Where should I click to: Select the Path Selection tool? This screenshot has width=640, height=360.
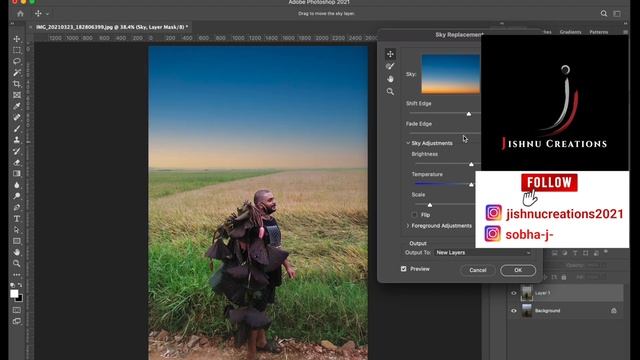17,230
